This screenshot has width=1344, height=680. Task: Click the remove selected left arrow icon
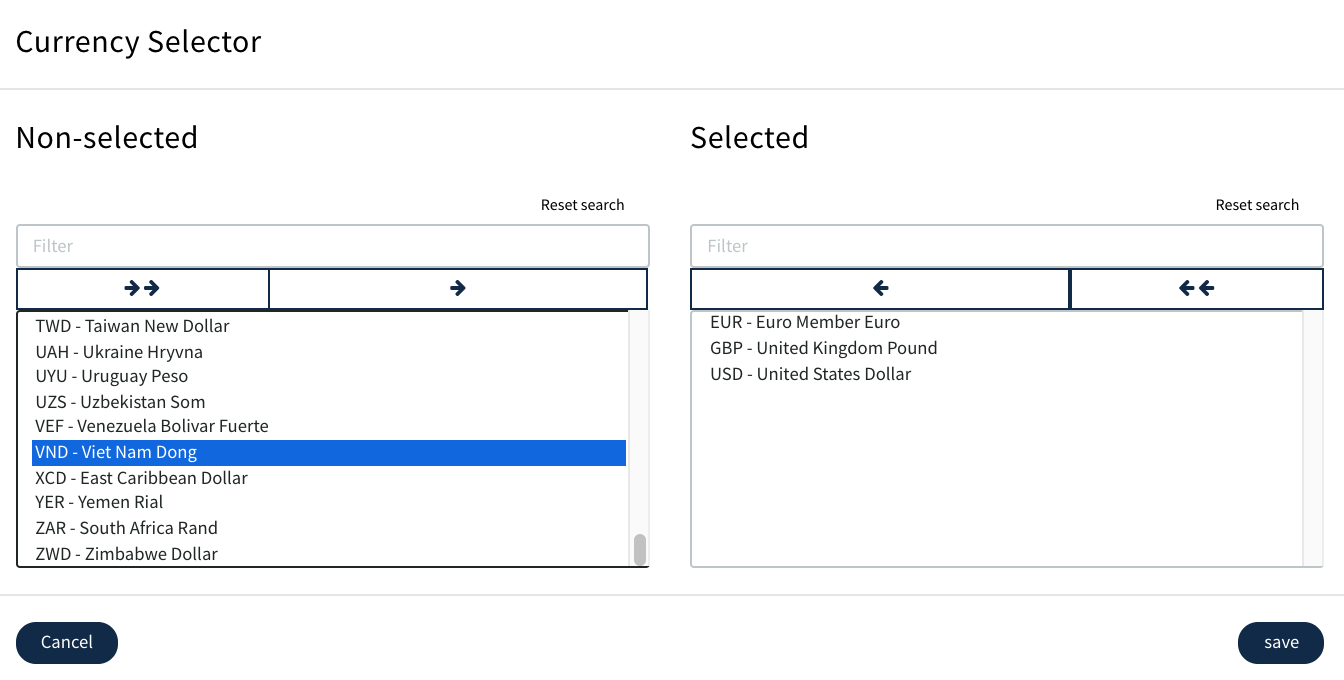coord(880,288)
